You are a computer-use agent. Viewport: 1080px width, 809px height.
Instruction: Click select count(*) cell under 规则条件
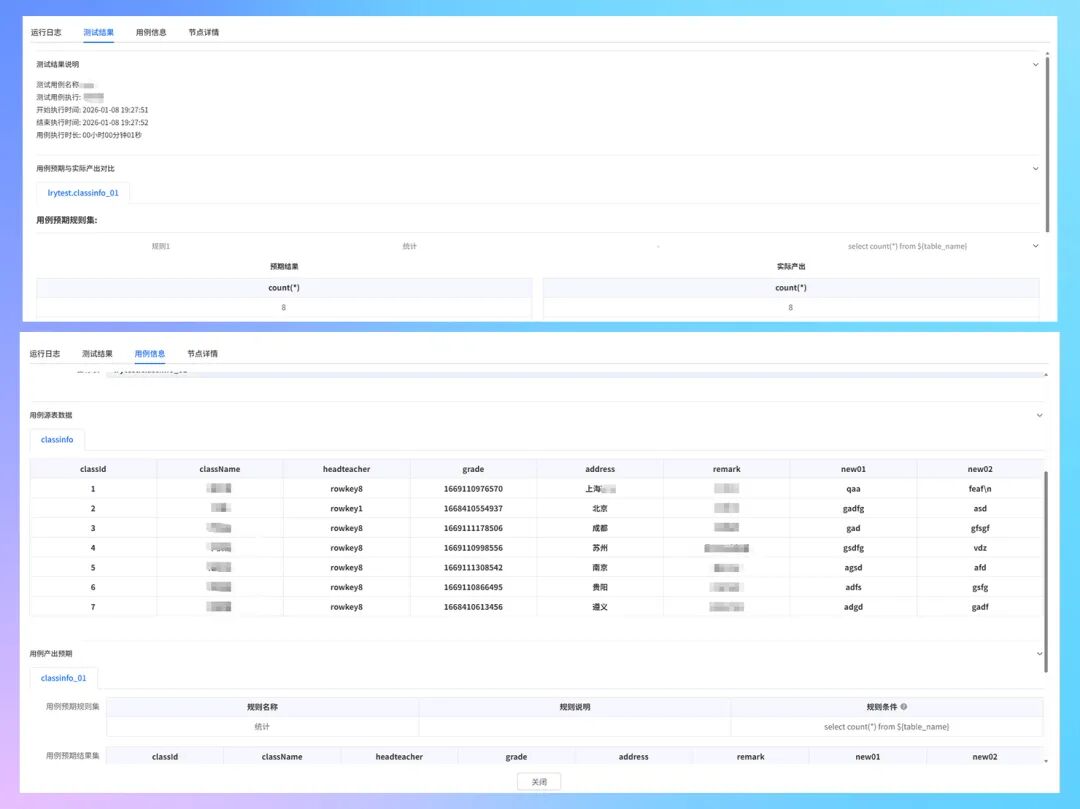(886, 727)
